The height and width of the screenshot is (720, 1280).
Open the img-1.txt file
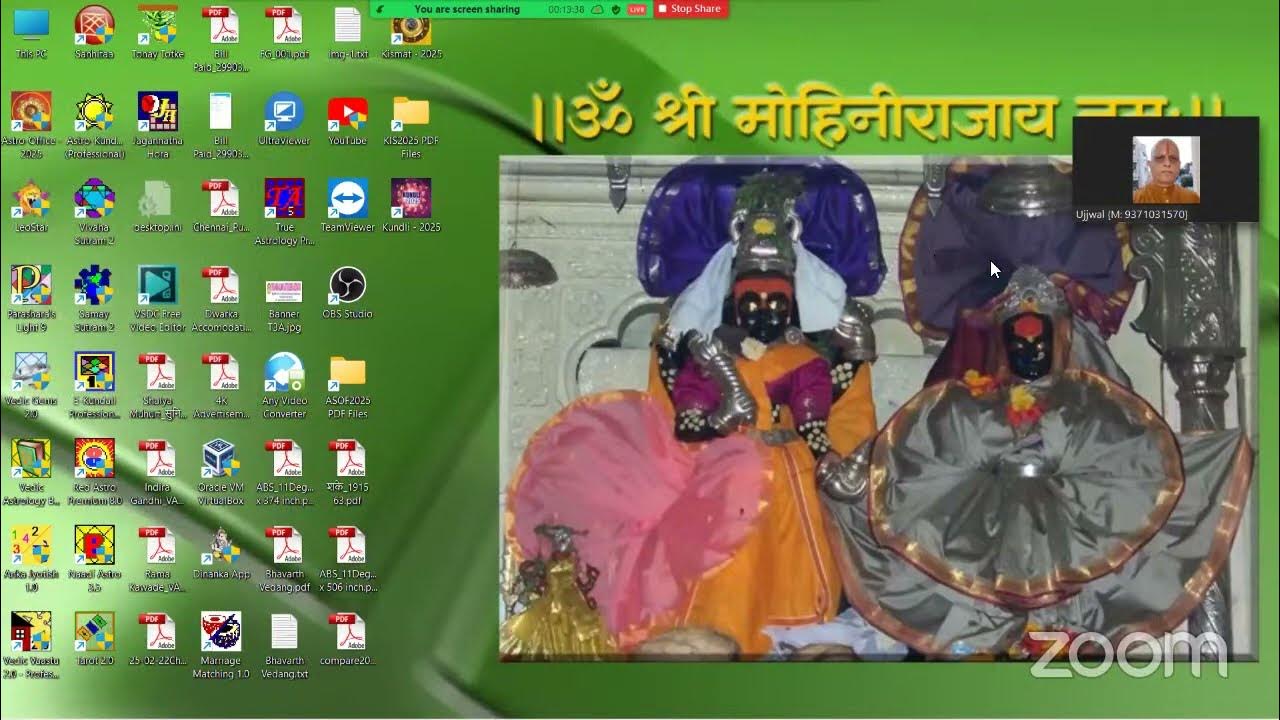tap(347, 33)
